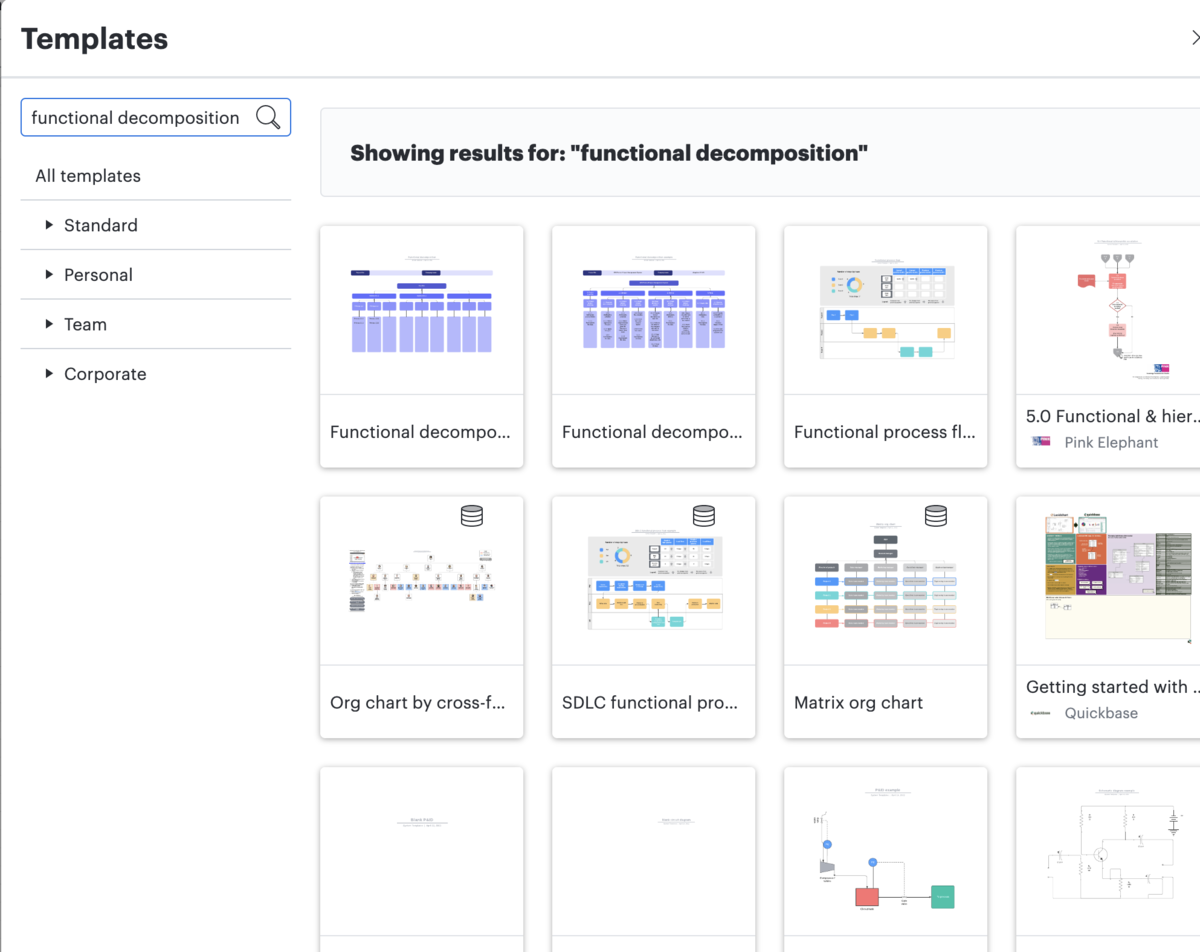Open the Matrix org chart template
The image size is (1200, 952).
tap(885, 580)
